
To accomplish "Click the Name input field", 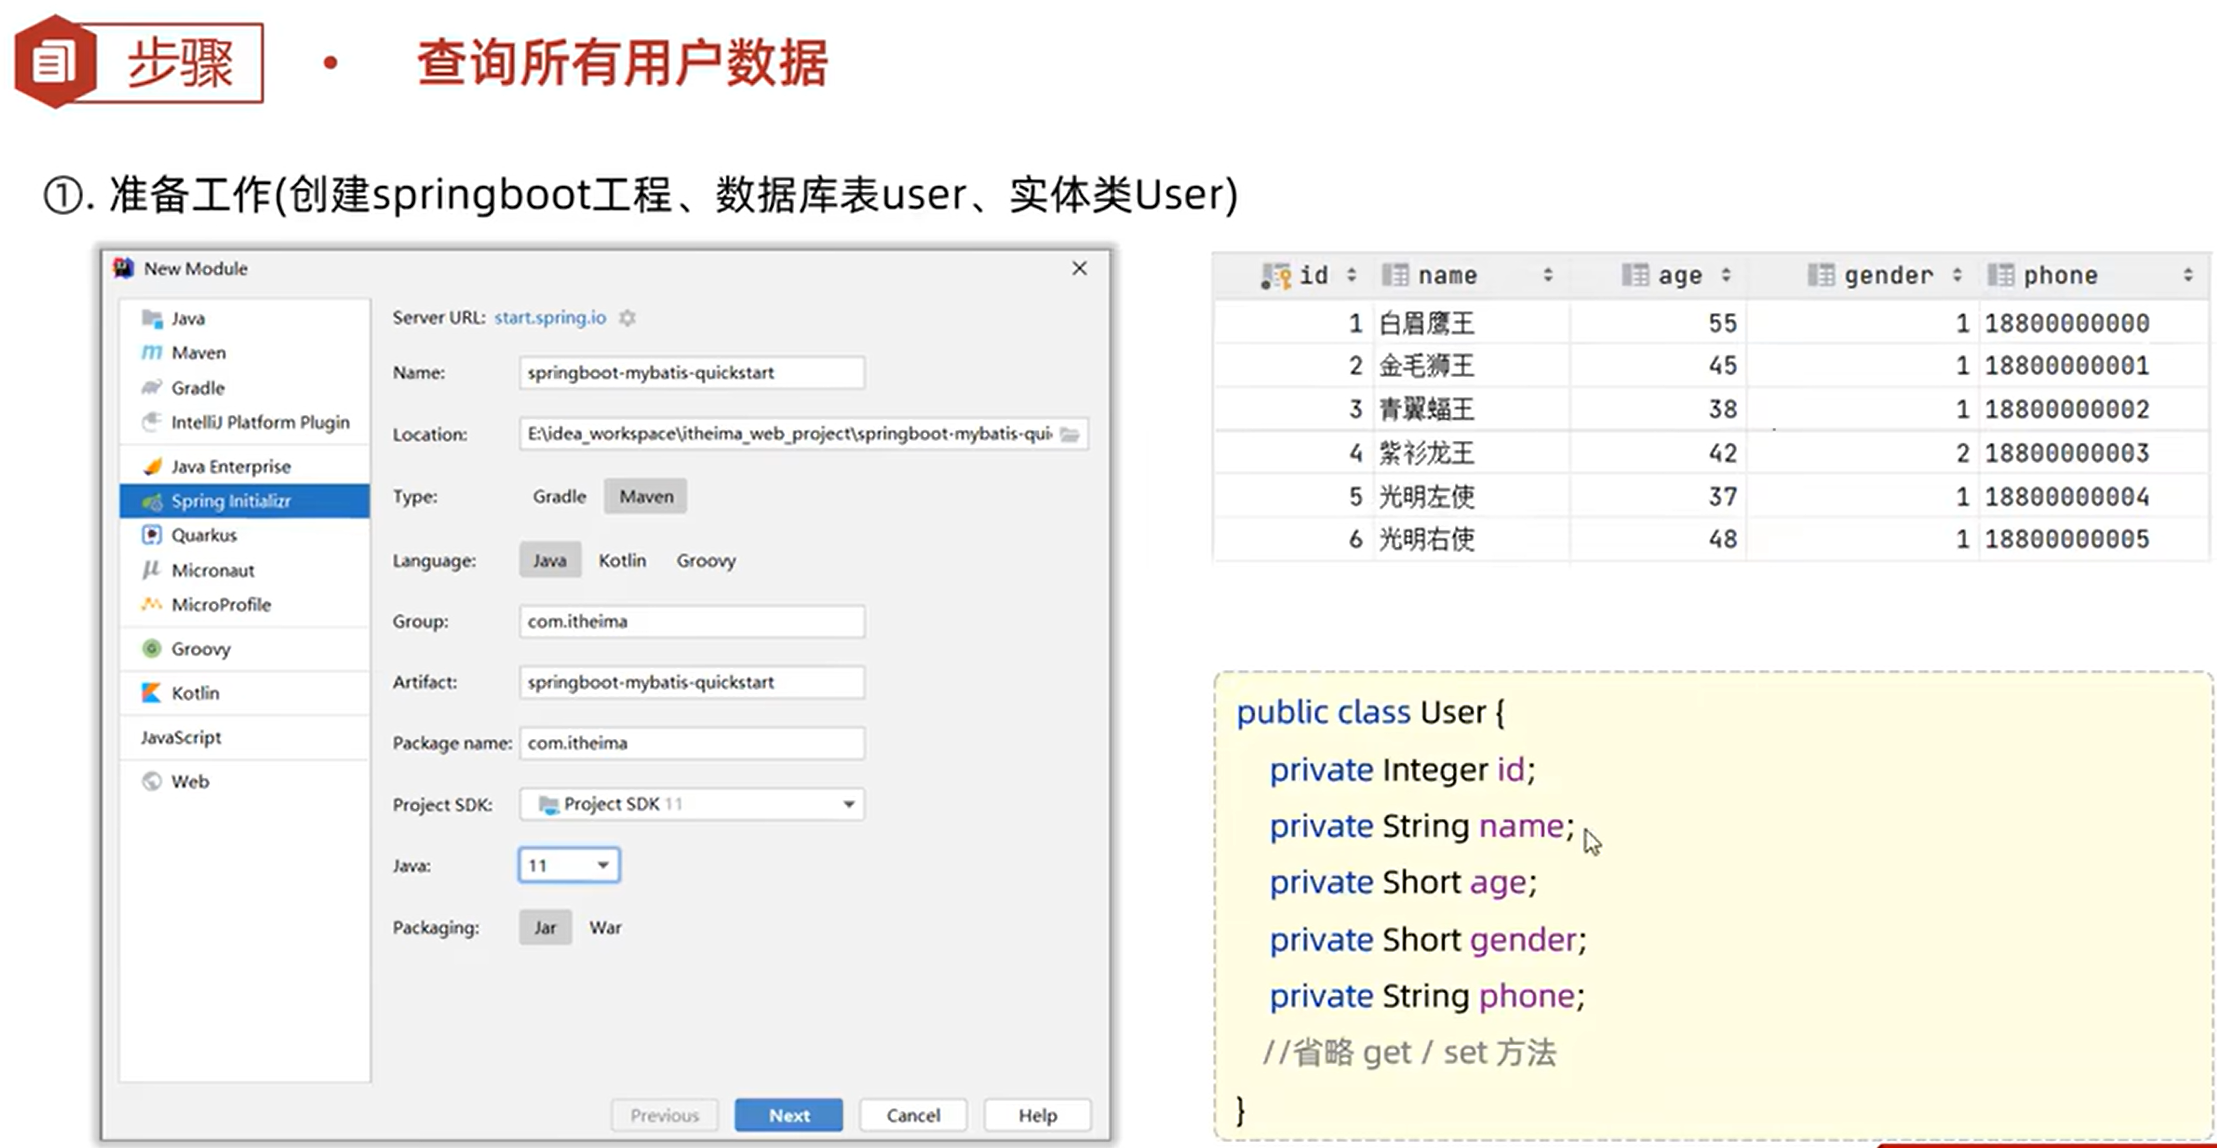I will coord(690,372).
